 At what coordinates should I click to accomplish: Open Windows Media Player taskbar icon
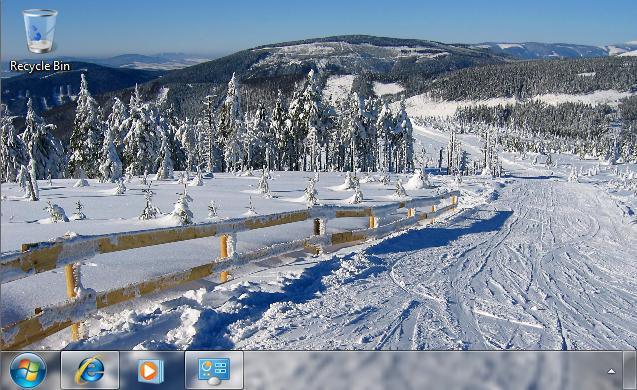(151, 370)
